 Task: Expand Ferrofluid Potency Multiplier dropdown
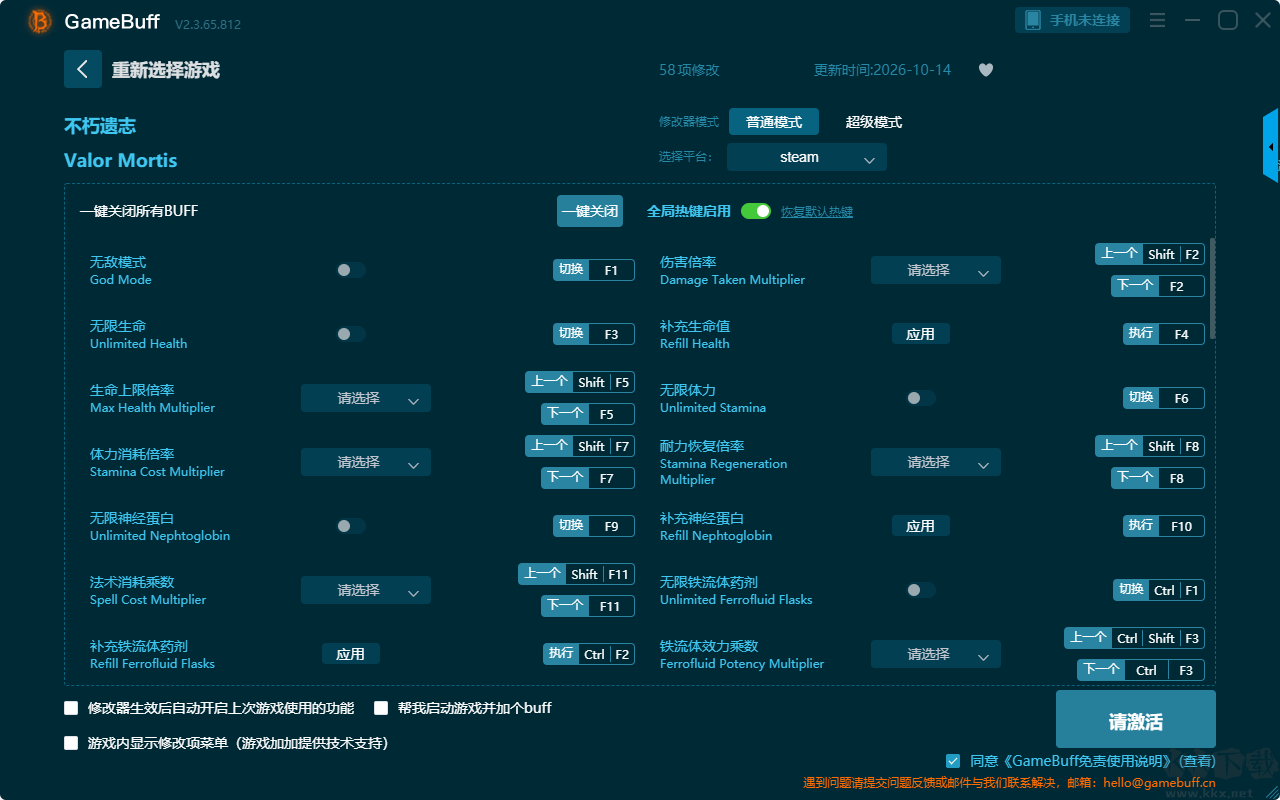point(936,654)
